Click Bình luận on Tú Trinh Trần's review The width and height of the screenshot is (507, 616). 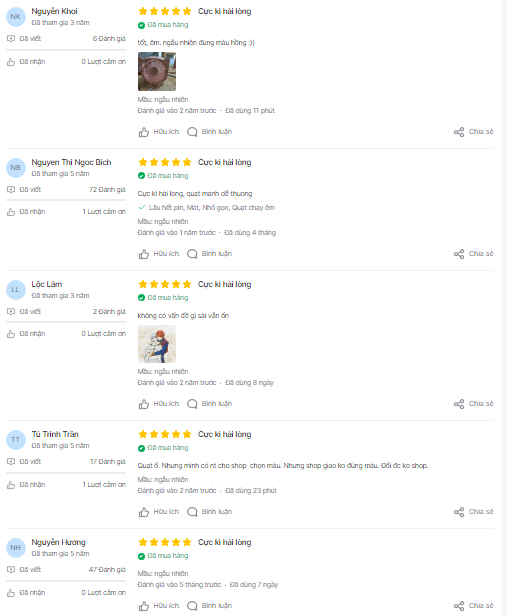click(x=209, y=512)
